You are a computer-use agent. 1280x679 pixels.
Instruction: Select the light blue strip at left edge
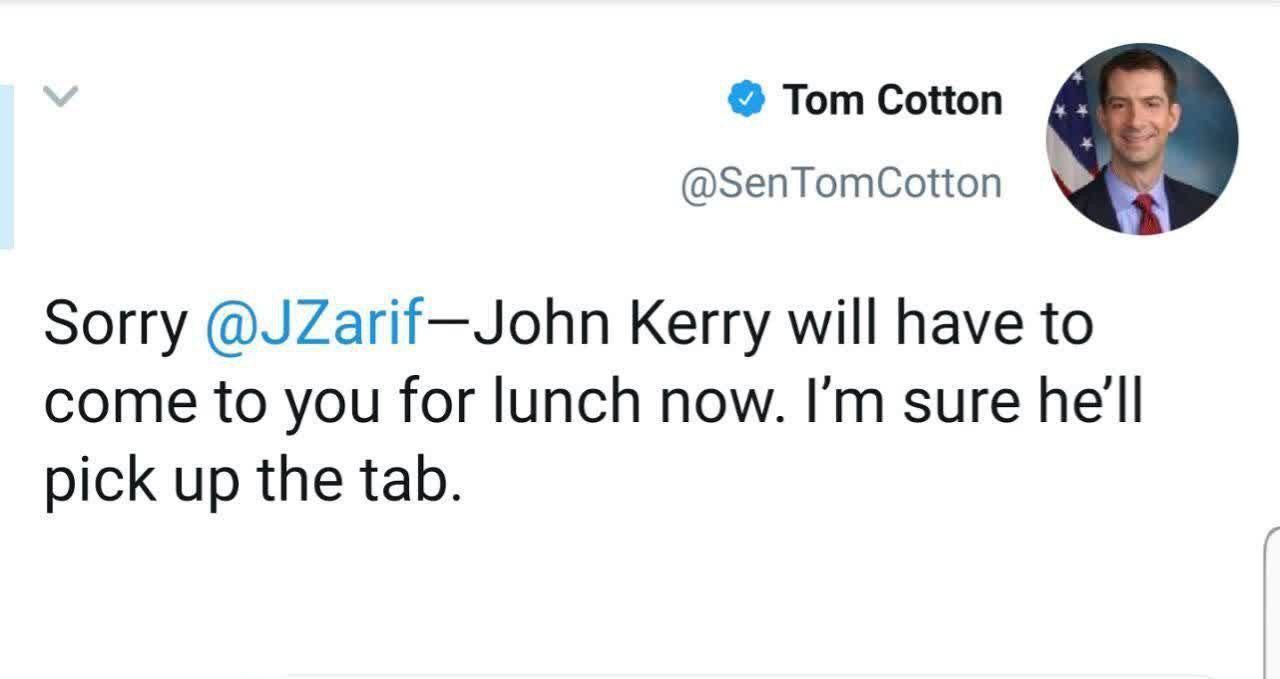coord(6,166)
